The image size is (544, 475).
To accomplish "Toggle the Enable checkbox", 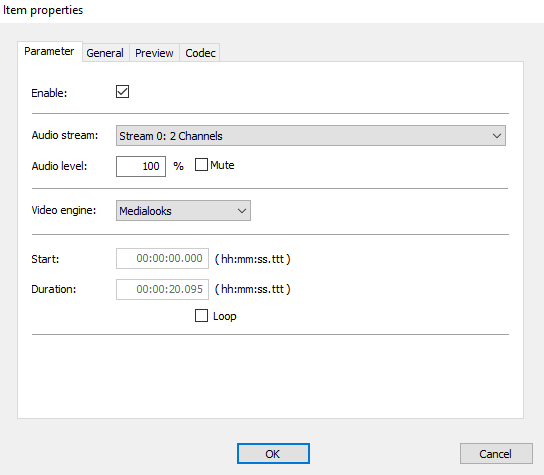I will click(x=122, y=92).
